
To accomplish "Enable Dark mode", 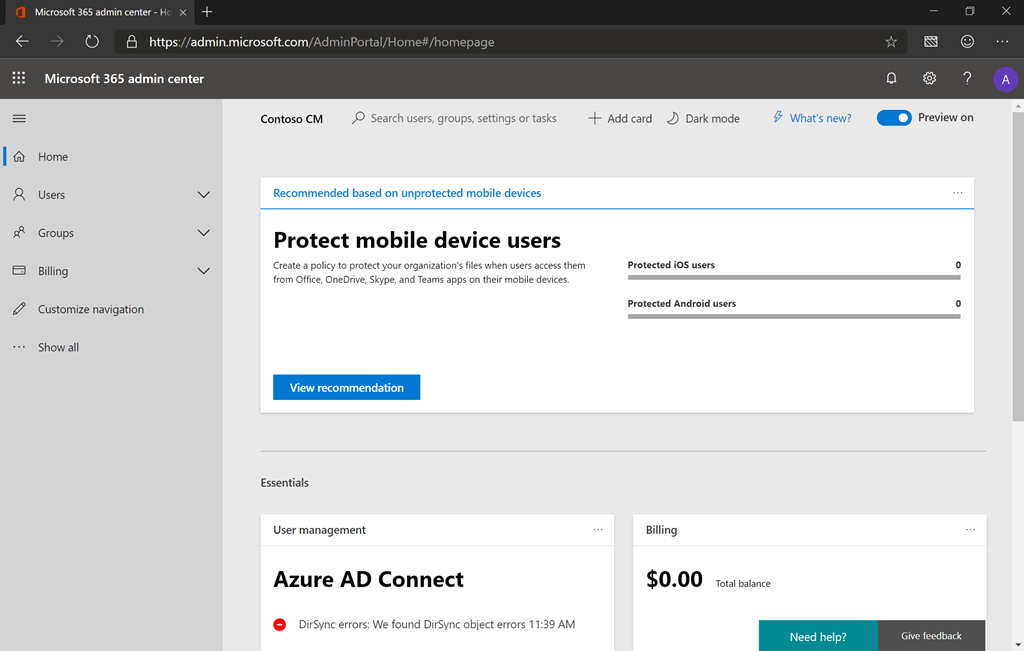I will point(703,118).
